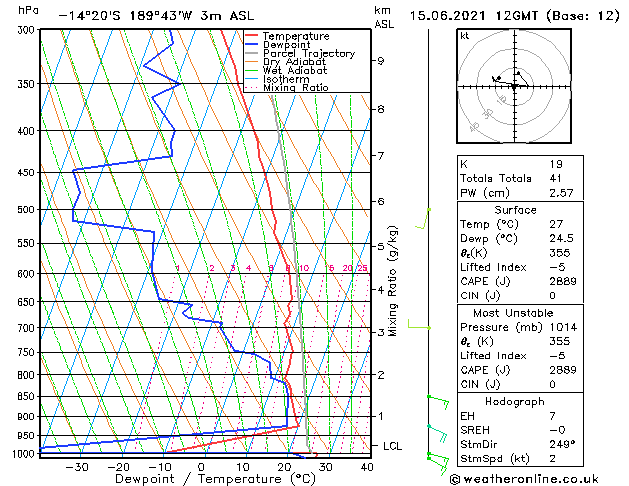The width and height of the screenshot is (629, 486).
Task: Click the Most Unstable section header
Action: pyautogui.click(x=513, y=313)
